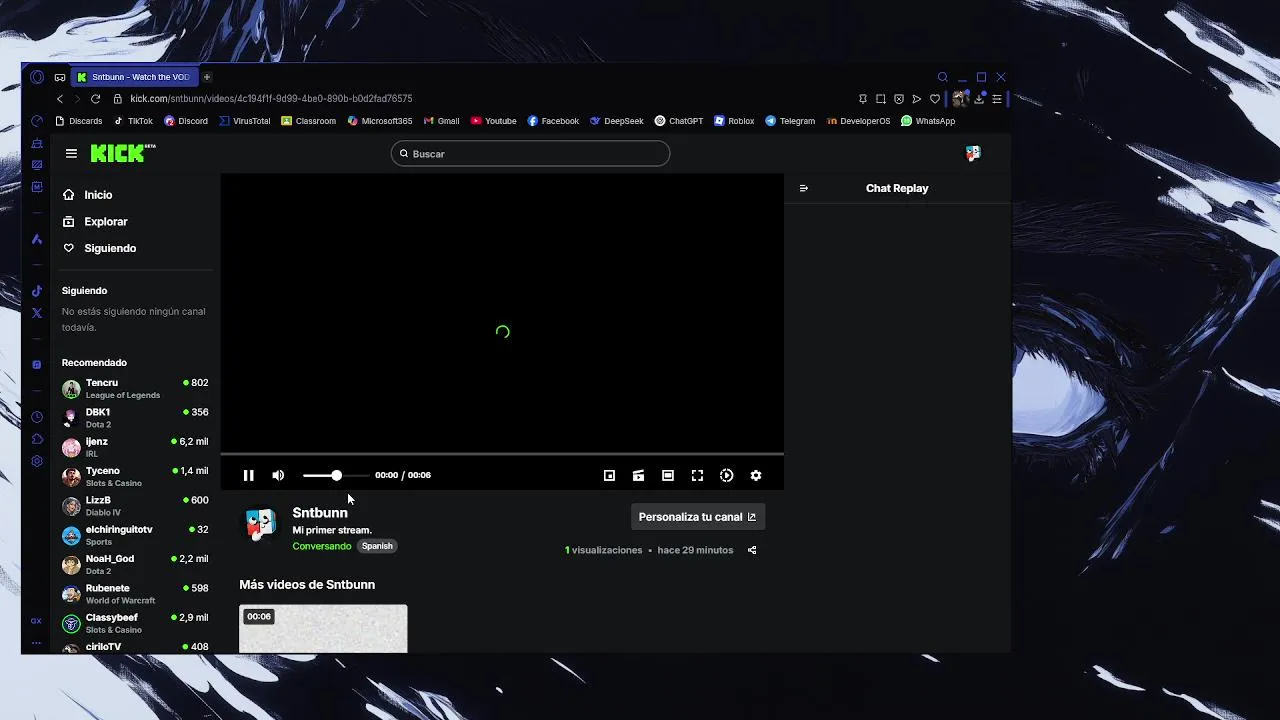Open playback speed control in the player
The image size is (1280, 720).
[x=727, y=475]
